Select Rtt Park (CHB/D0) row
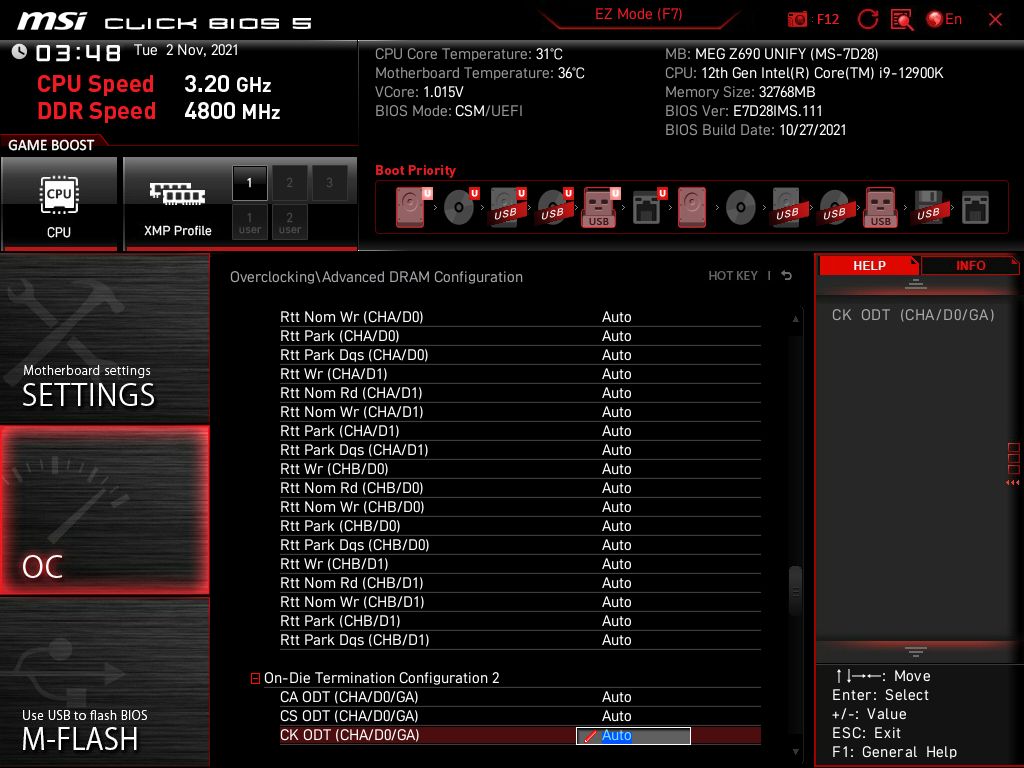Viewport: 1024px width, 768px height. 520,526
